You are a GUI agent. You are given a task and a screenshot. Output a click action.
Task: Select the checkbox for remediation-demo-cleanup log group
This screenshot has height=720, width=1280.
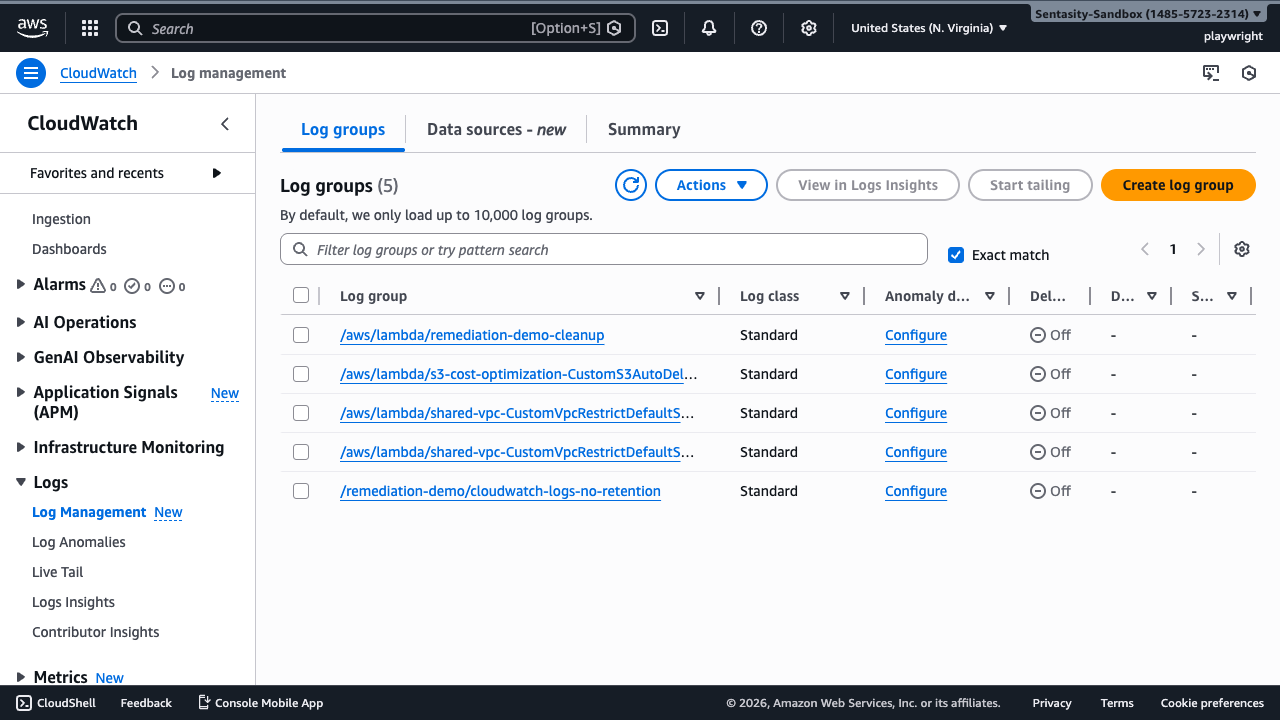[301, 335]
